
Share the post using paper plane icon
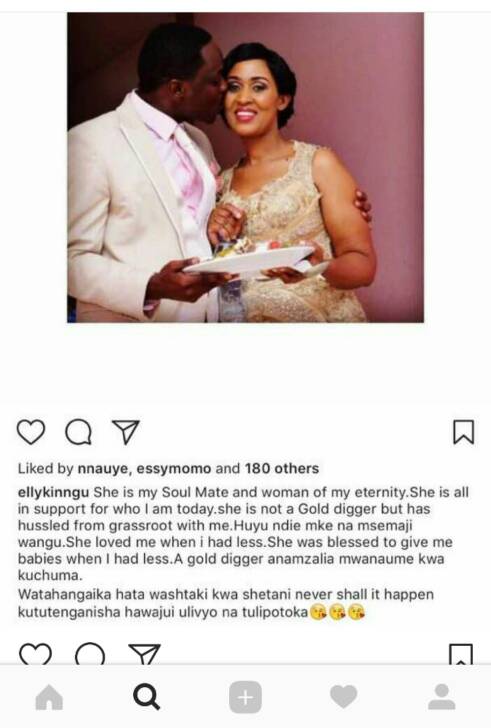126,432
